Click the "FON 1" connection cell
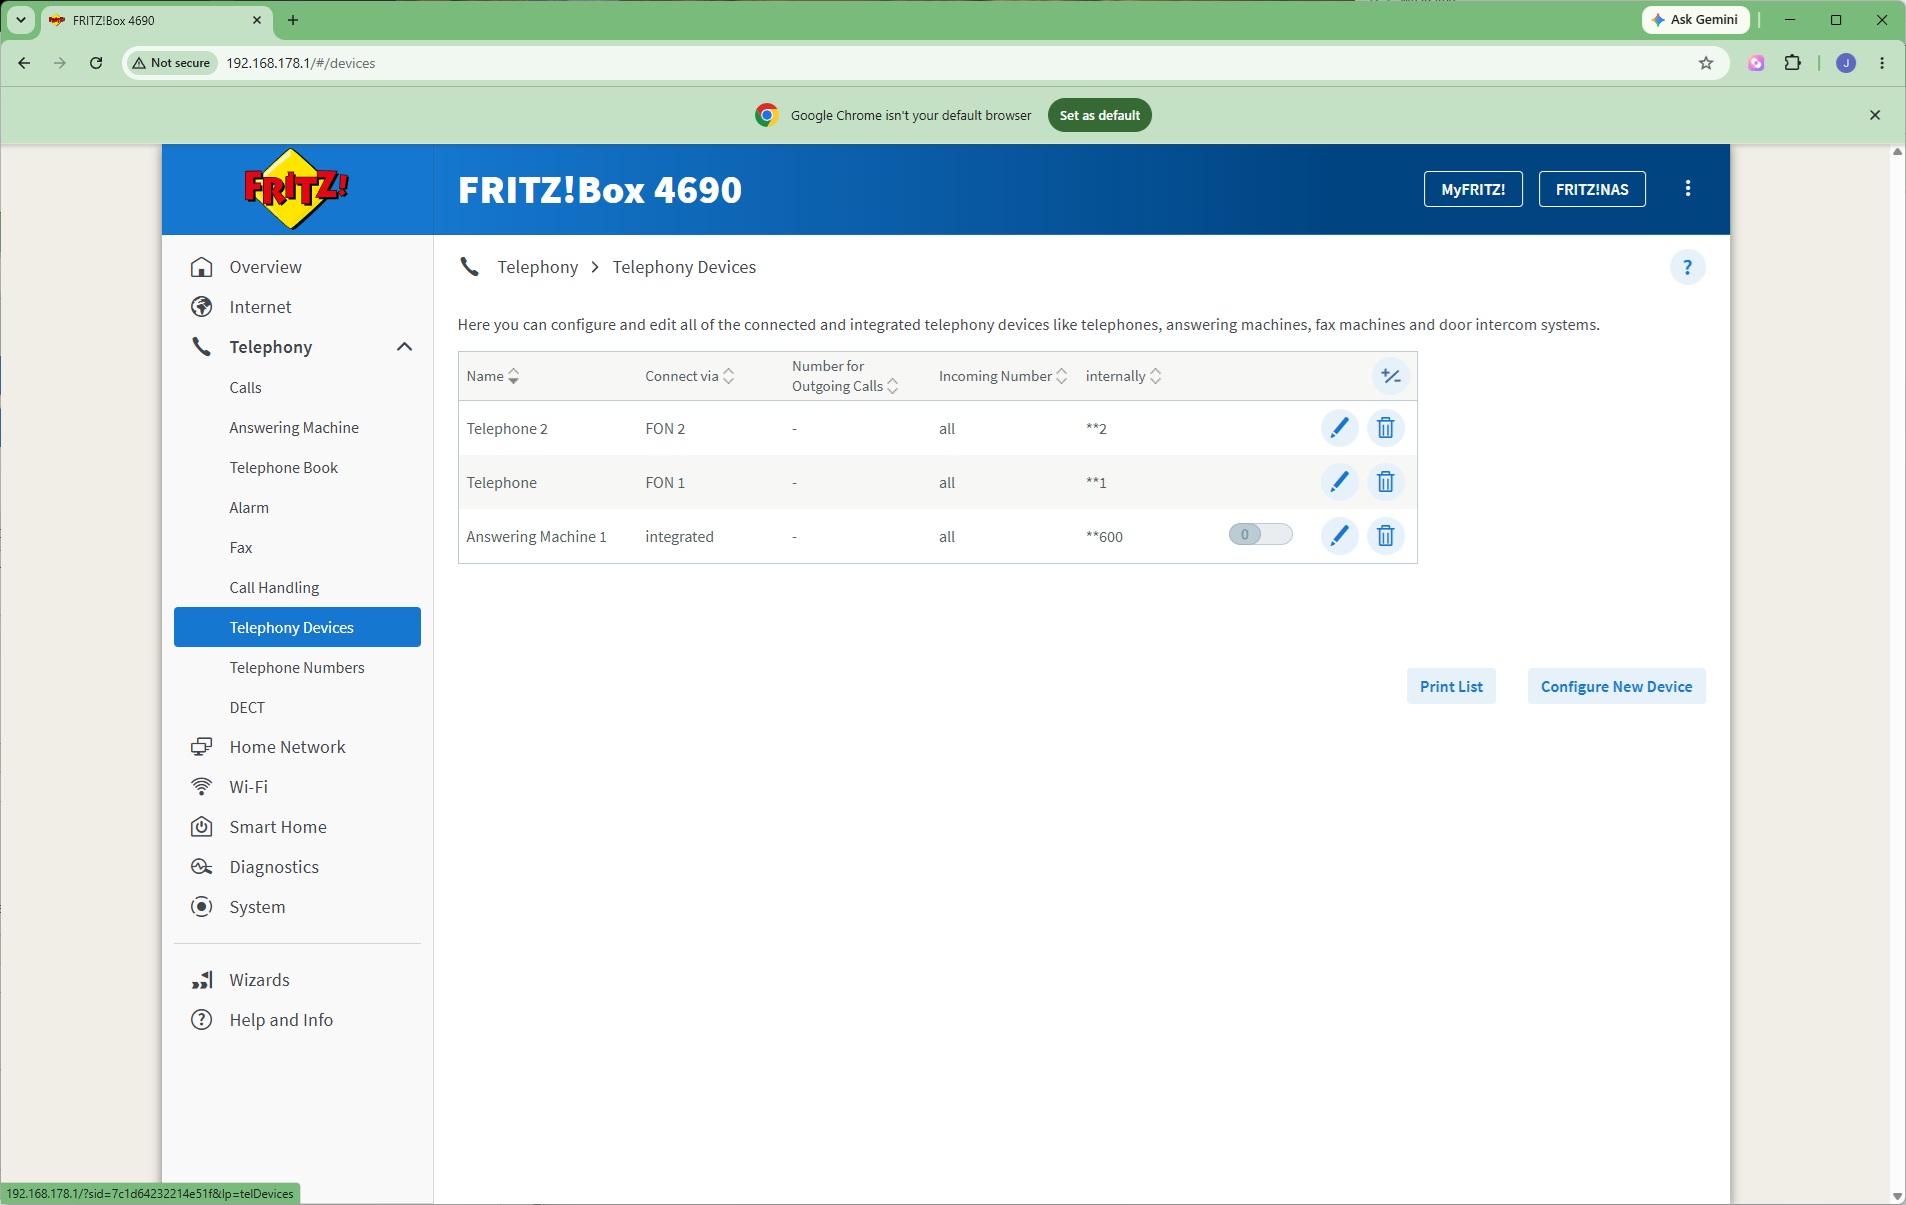 point(665,483)
